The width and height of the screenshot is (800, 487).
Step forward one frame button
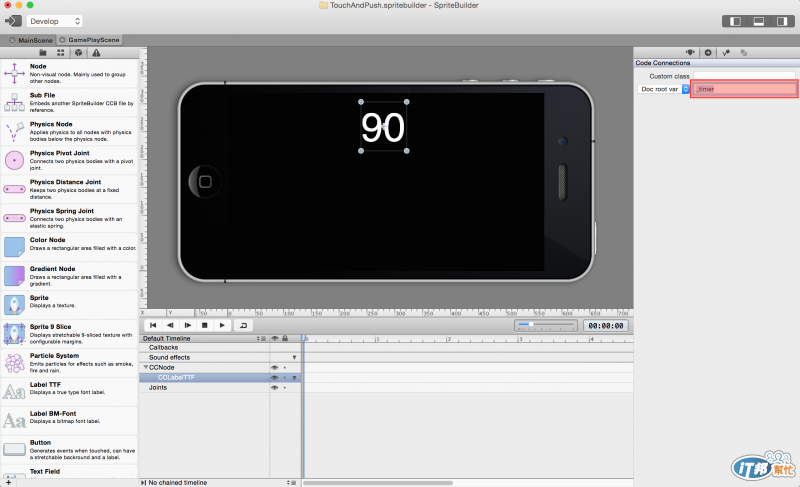pyautogui.click(x=188, y=325)
